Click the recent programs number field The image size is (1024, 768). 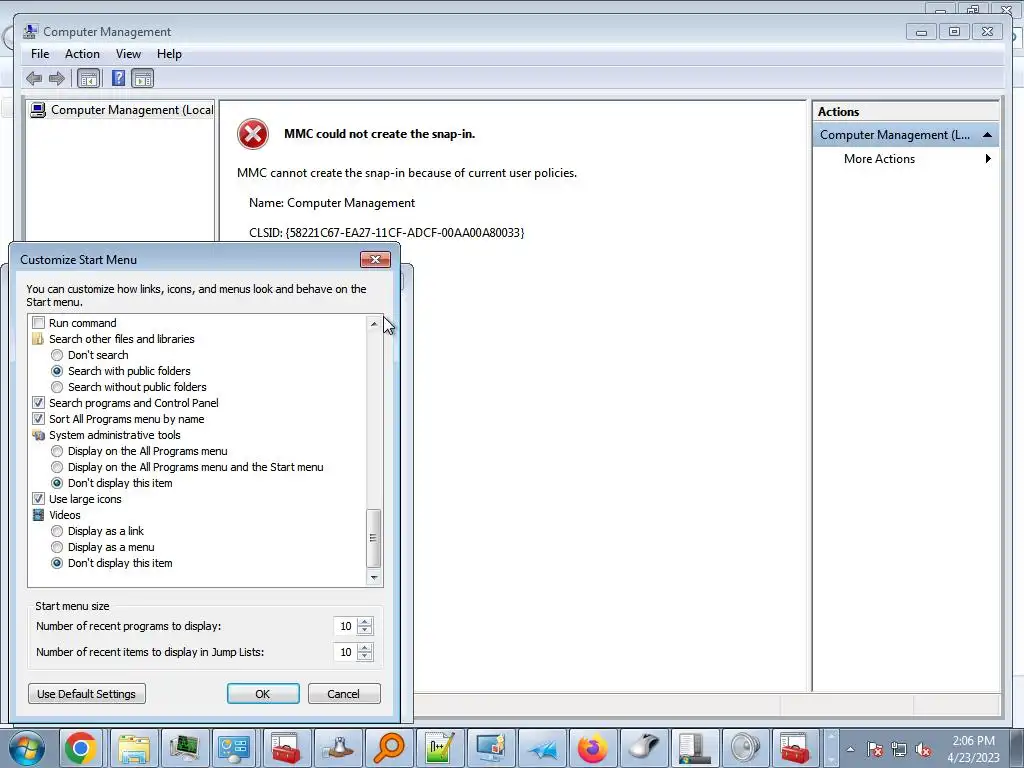345,626
